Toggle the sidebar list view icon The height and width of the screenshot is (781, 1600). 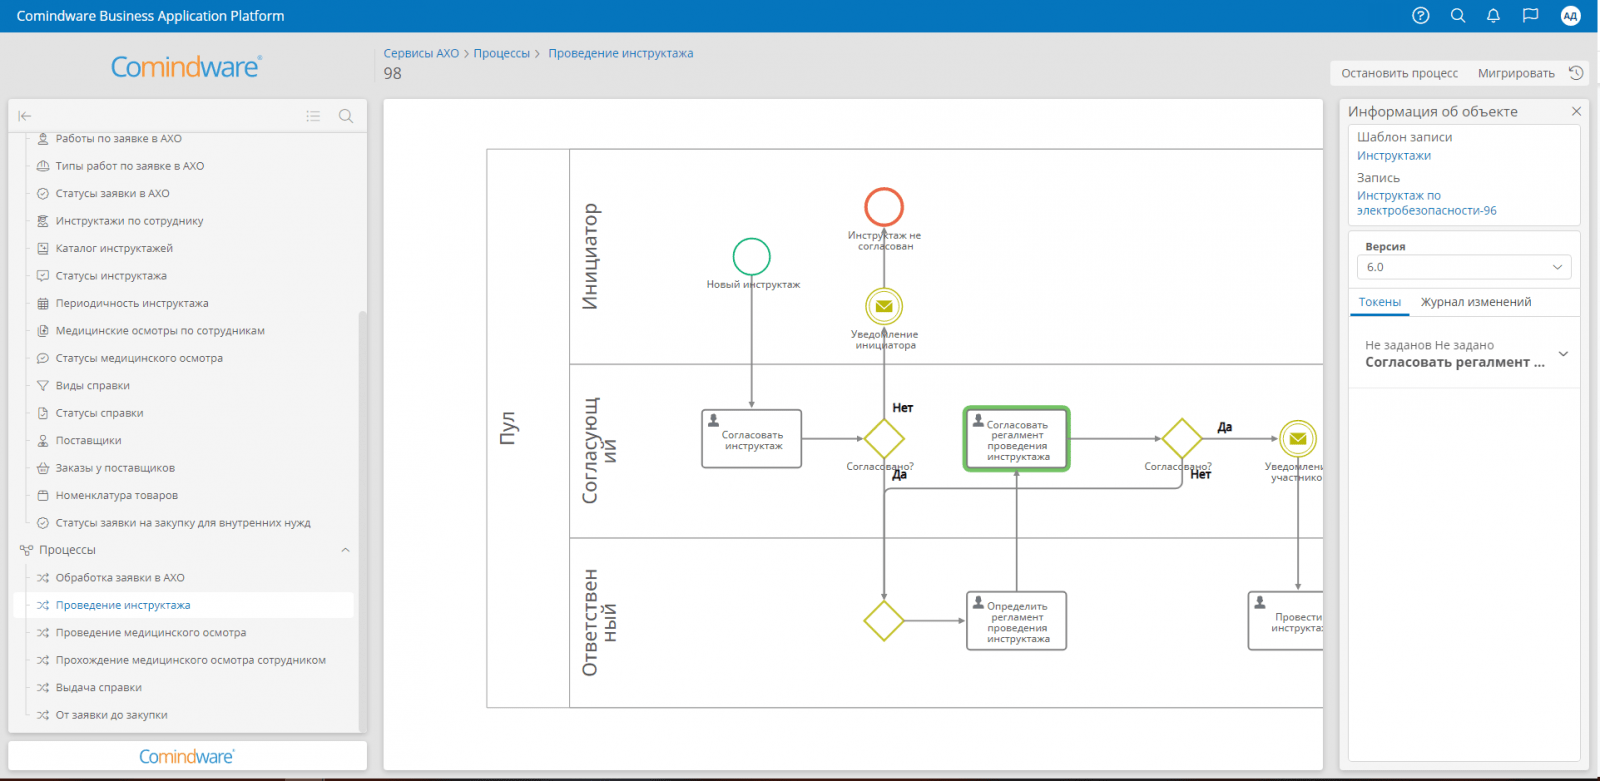(x=313, y=116)
